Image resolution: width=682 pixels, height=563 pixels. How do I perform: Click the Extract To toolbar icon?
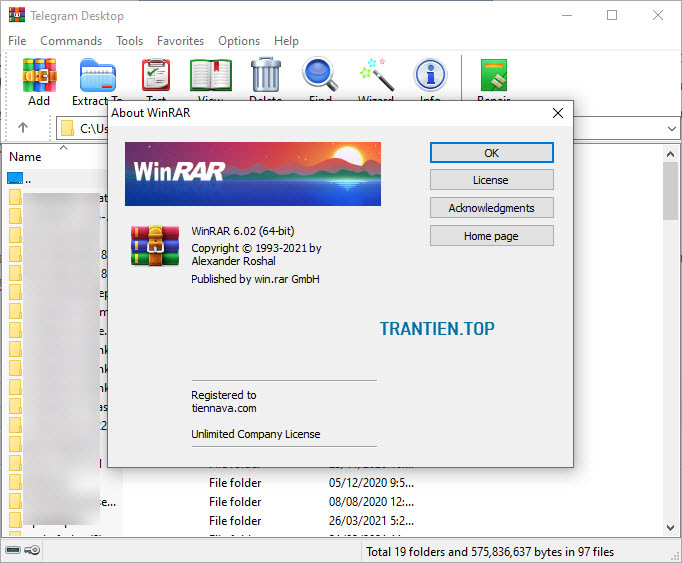pyautogui.click(x=97, y=76)
